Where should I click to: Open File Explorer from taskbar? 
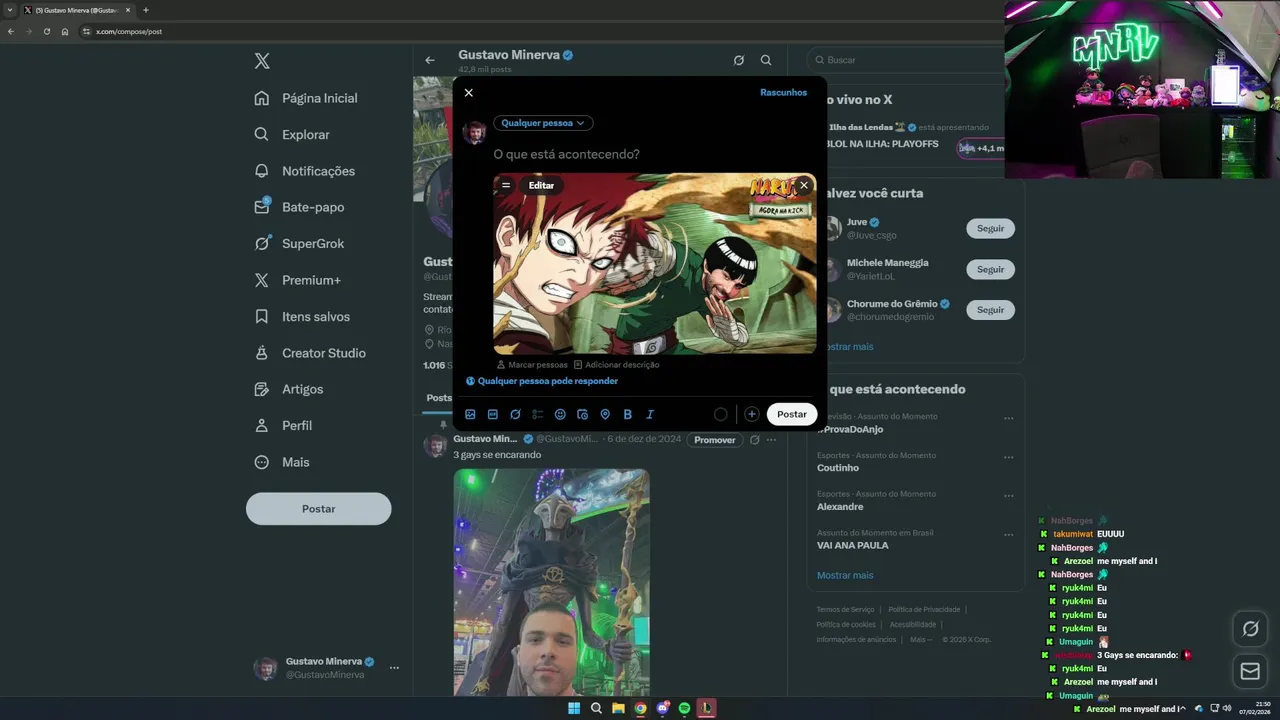click(618, 708)
